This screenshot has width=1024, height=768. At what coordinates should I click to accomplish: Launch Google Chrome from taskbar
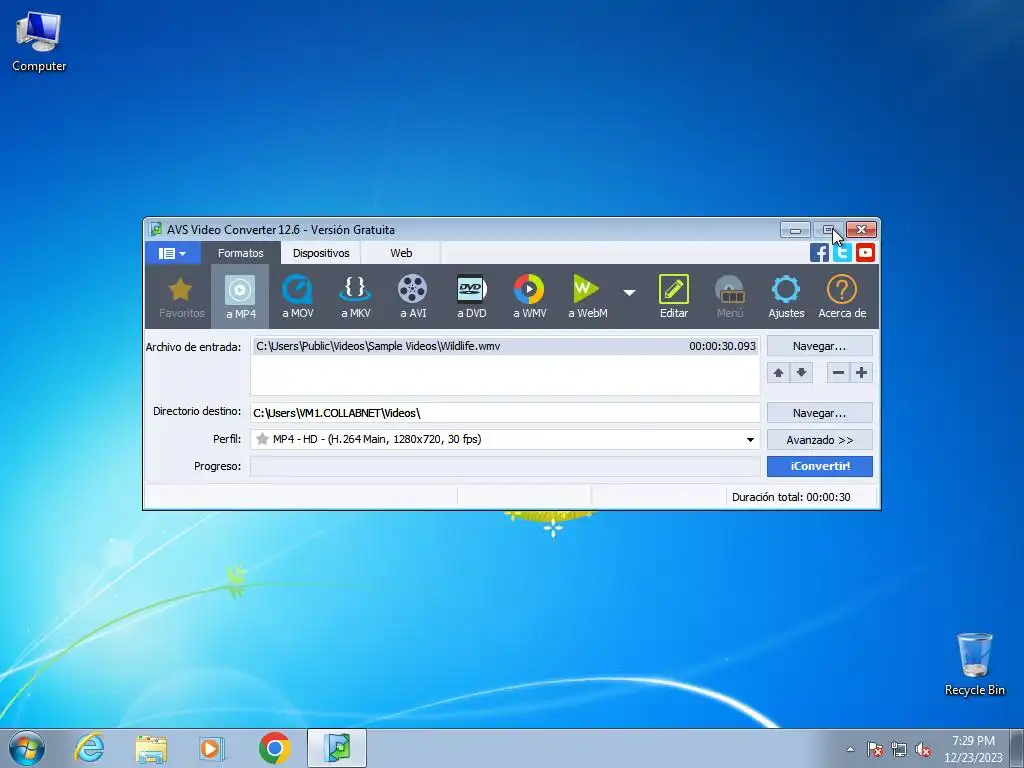274,748
